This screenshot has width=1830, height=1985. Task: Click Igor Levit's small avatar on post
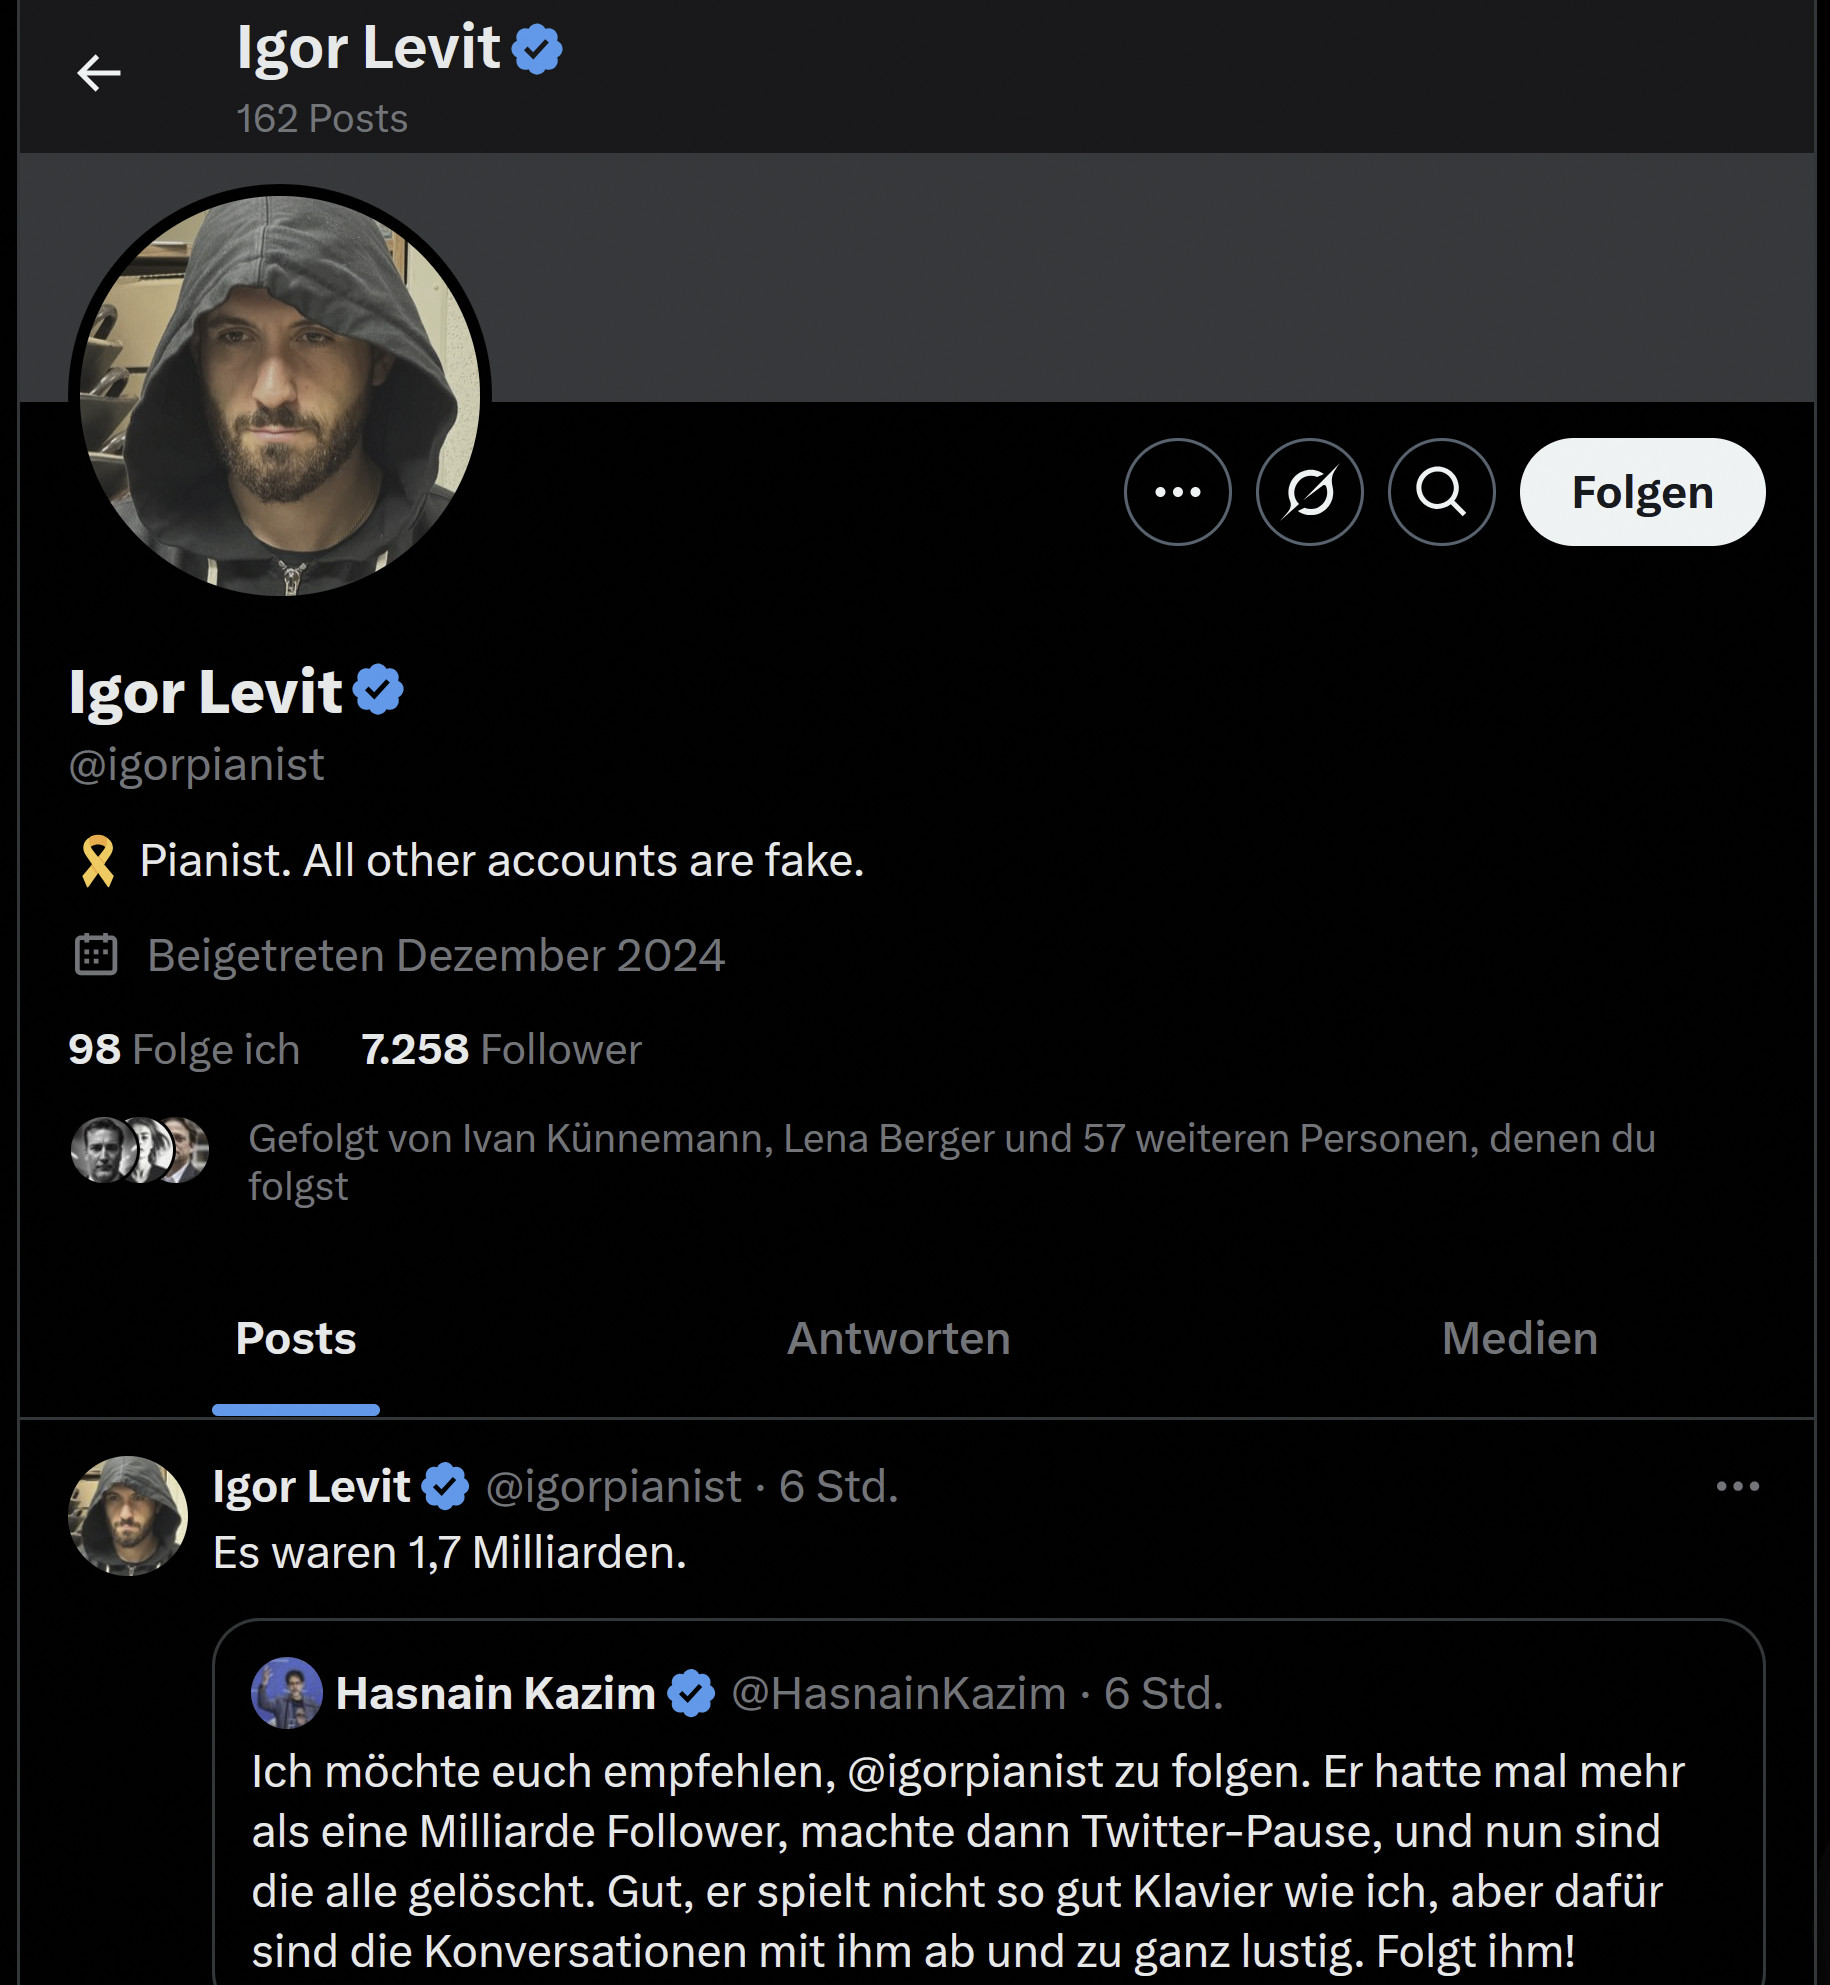128,1515
